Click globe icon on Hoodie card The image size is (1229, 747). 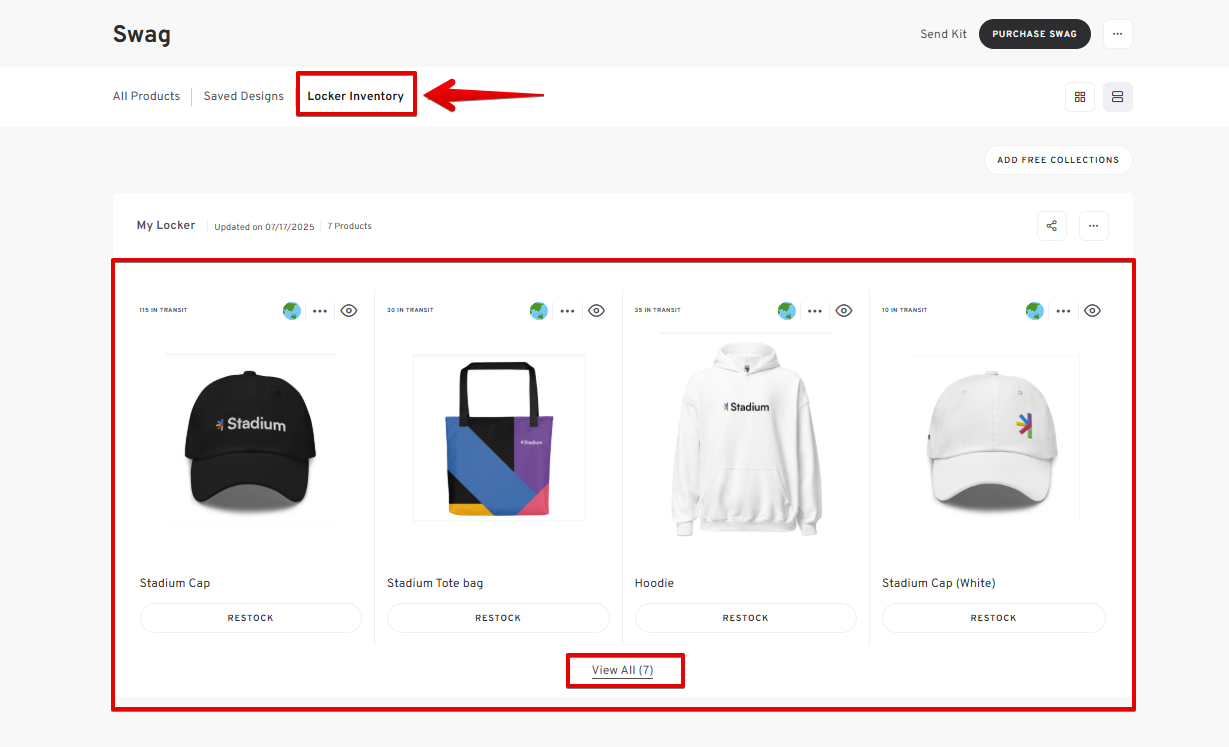click(x=787, y=311)
